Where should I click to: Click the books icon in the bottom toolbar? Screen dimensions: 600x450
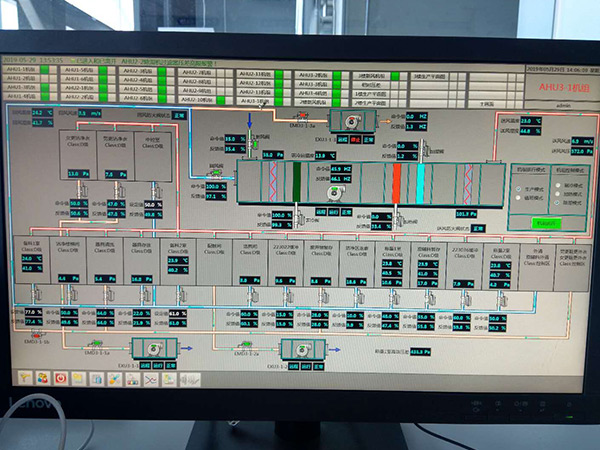(x=96, y=379)
